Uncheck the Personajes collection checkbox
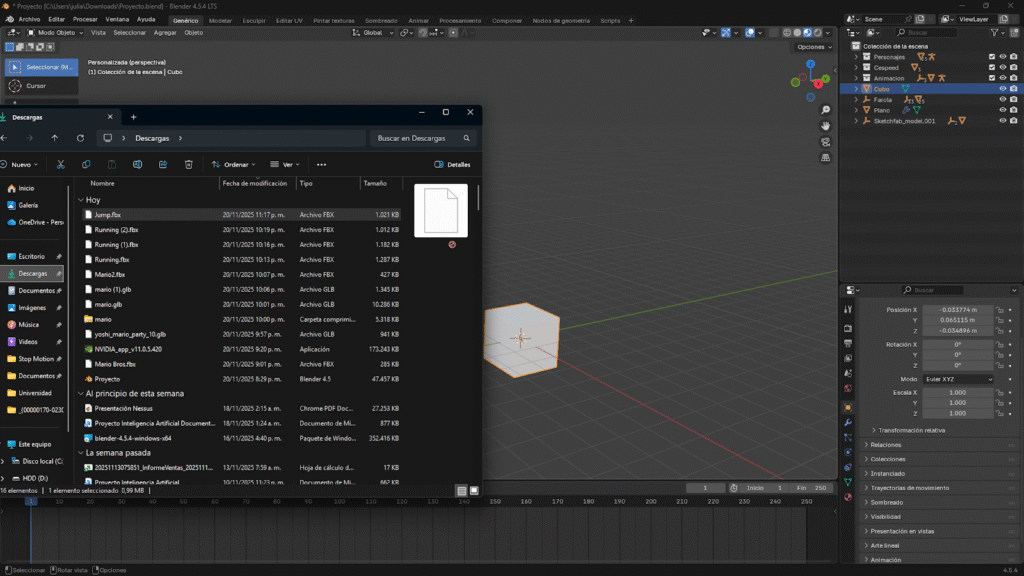The width and height of the screenshot is (1024, 576). click(x=991, y=57)
